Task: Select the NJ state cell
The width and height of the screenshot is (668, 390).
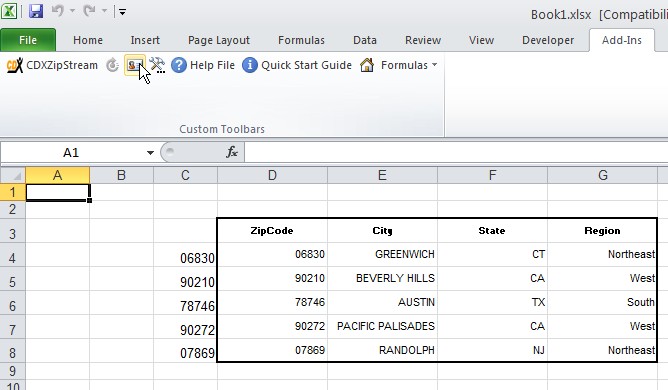Action: (x=492, y=351)
